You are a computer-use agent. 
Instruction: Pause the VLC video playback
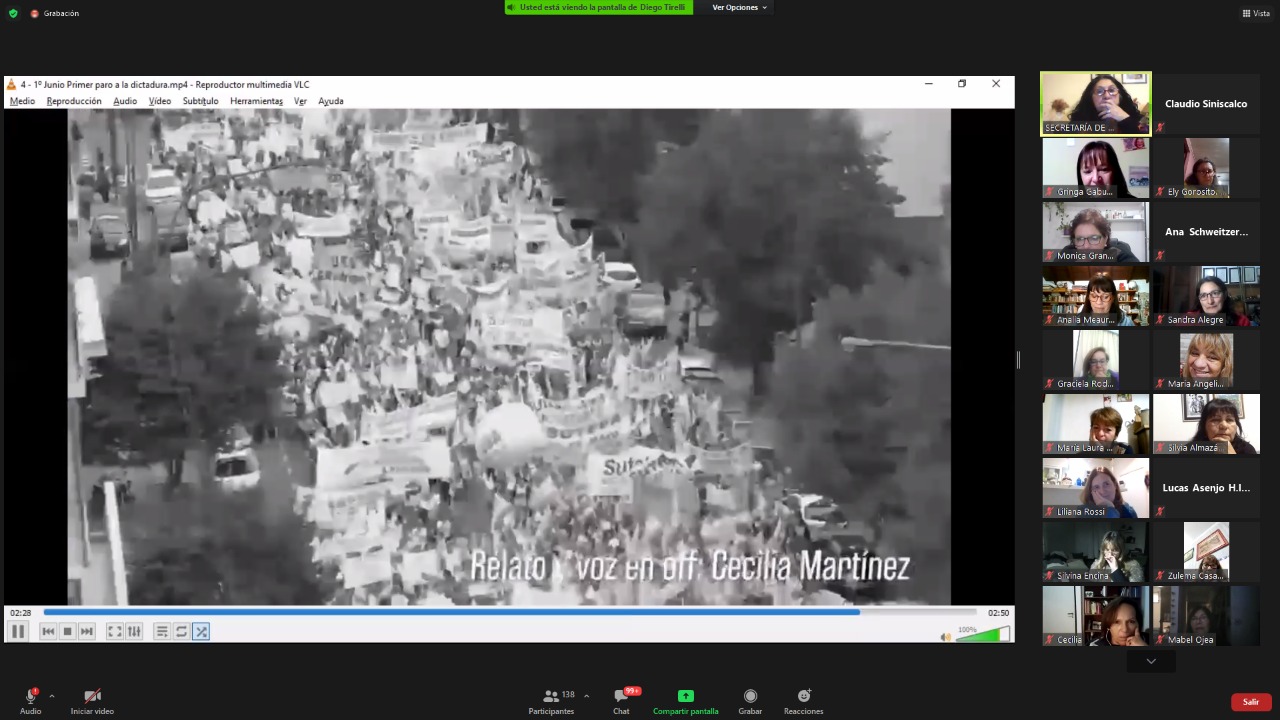coord(18,631)
